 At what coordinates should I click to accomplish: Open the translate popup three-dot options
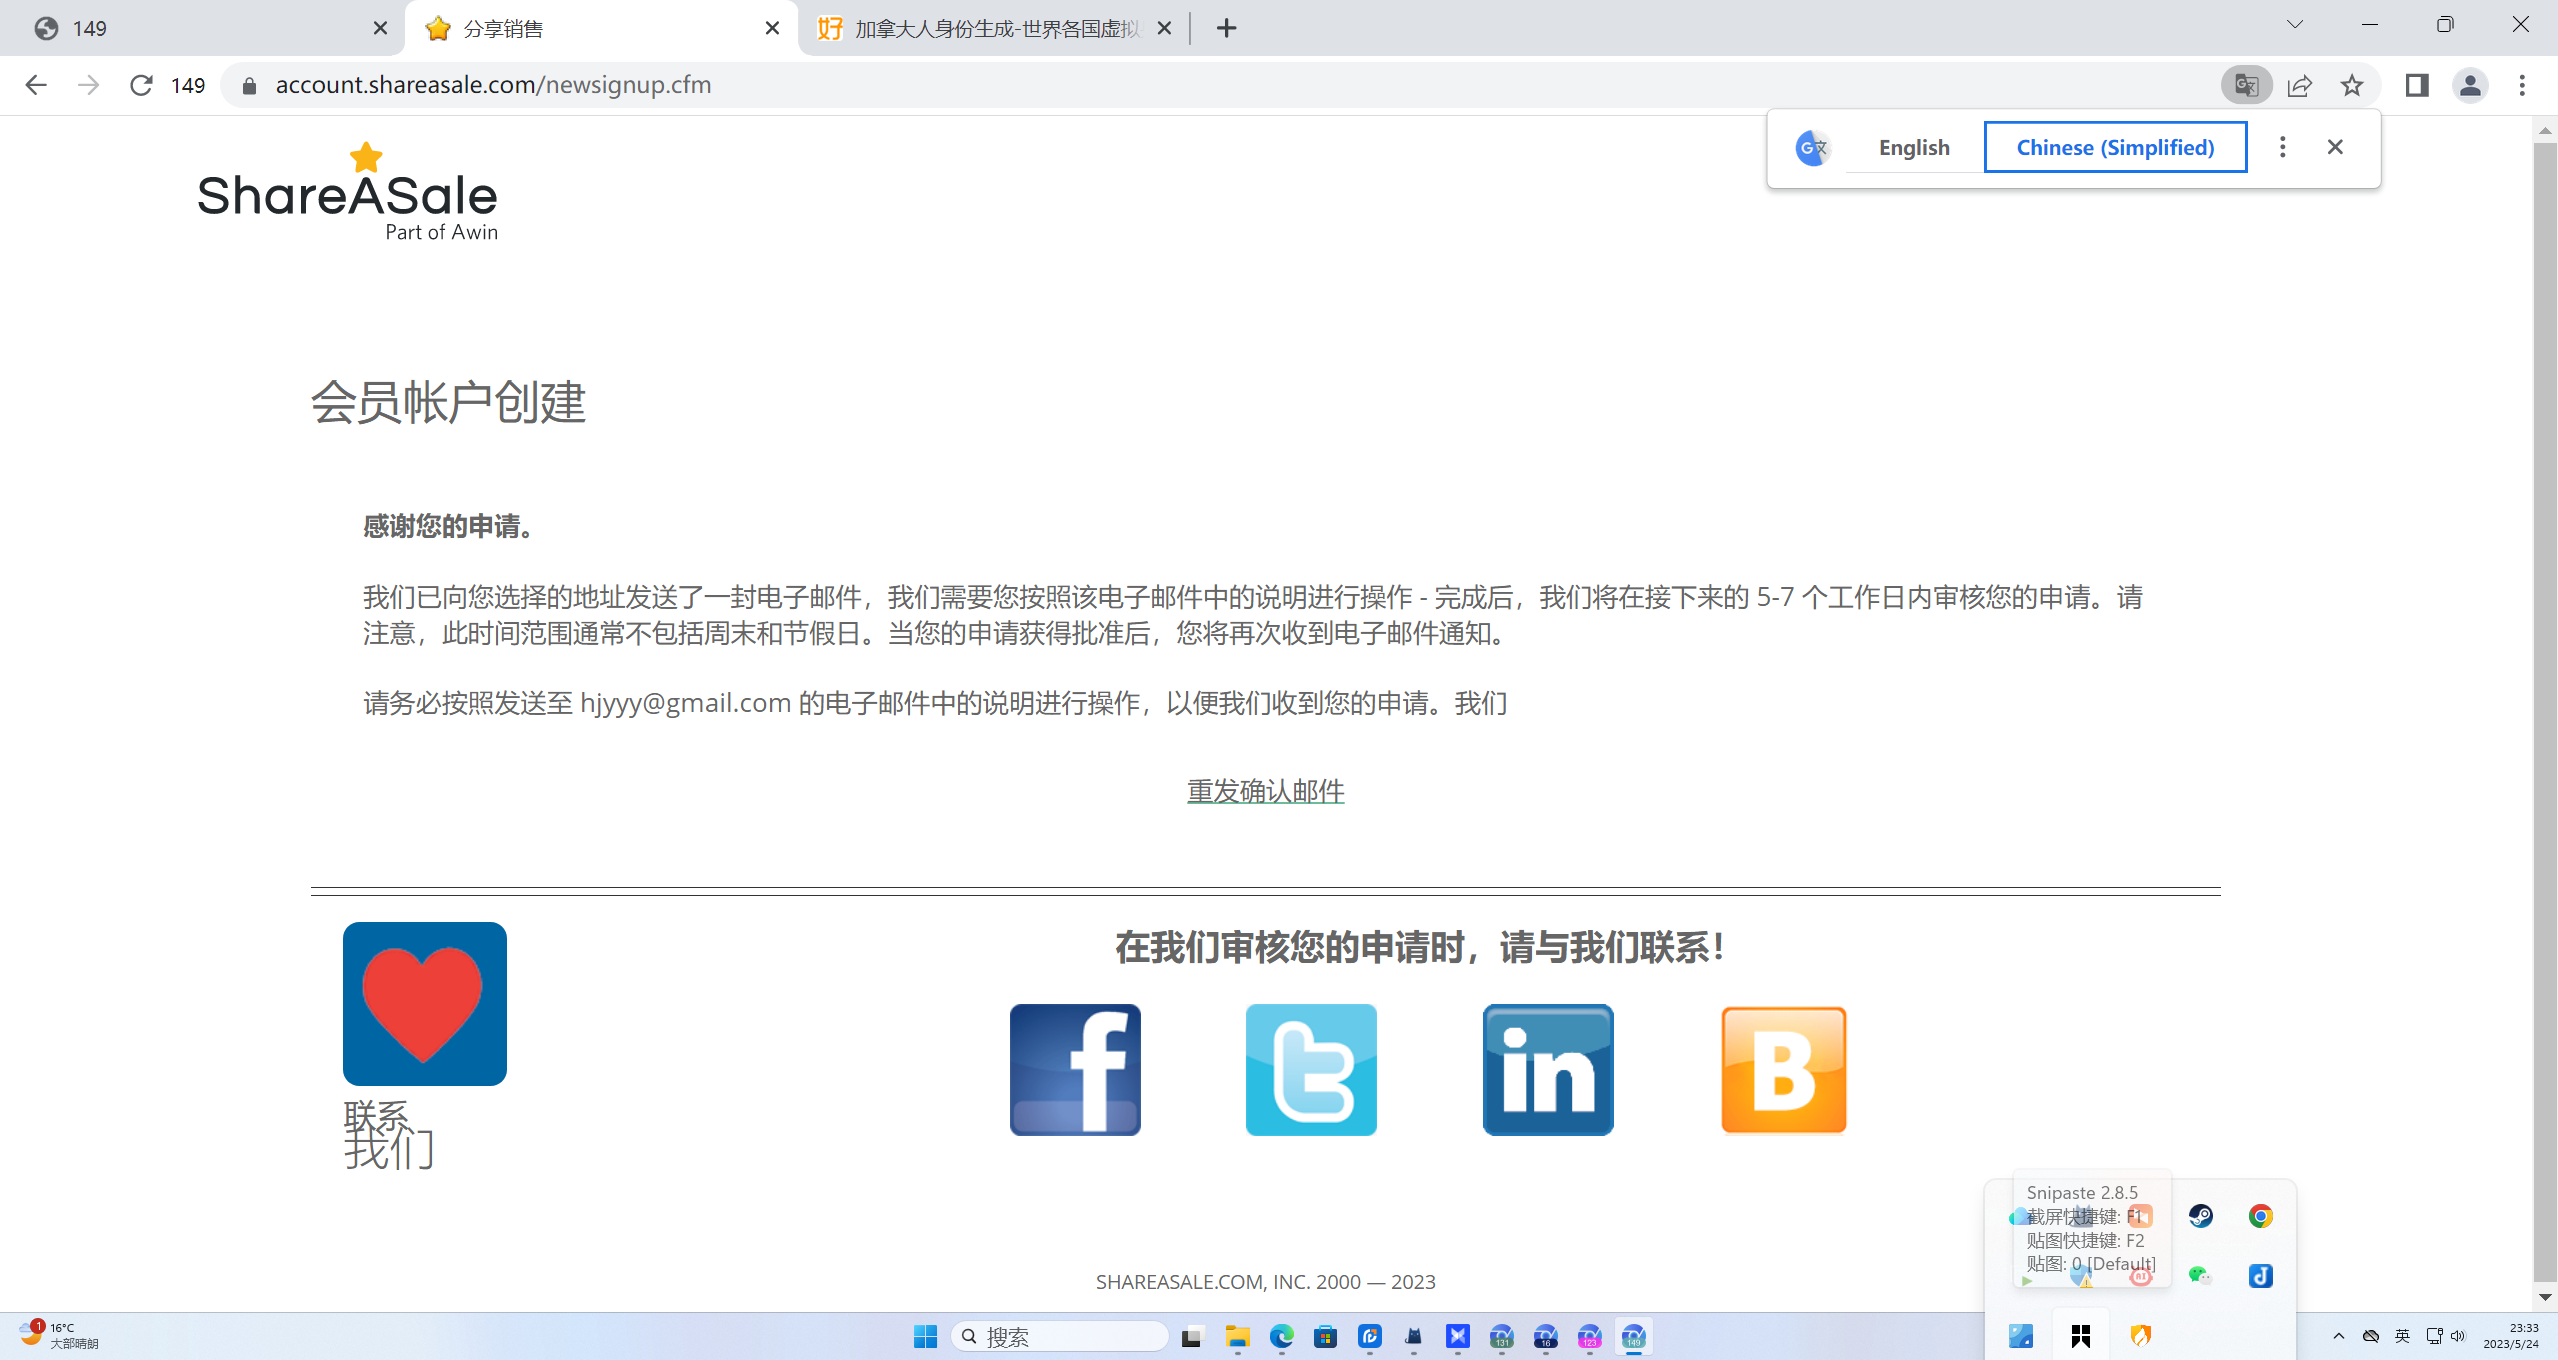(2283, 146)
